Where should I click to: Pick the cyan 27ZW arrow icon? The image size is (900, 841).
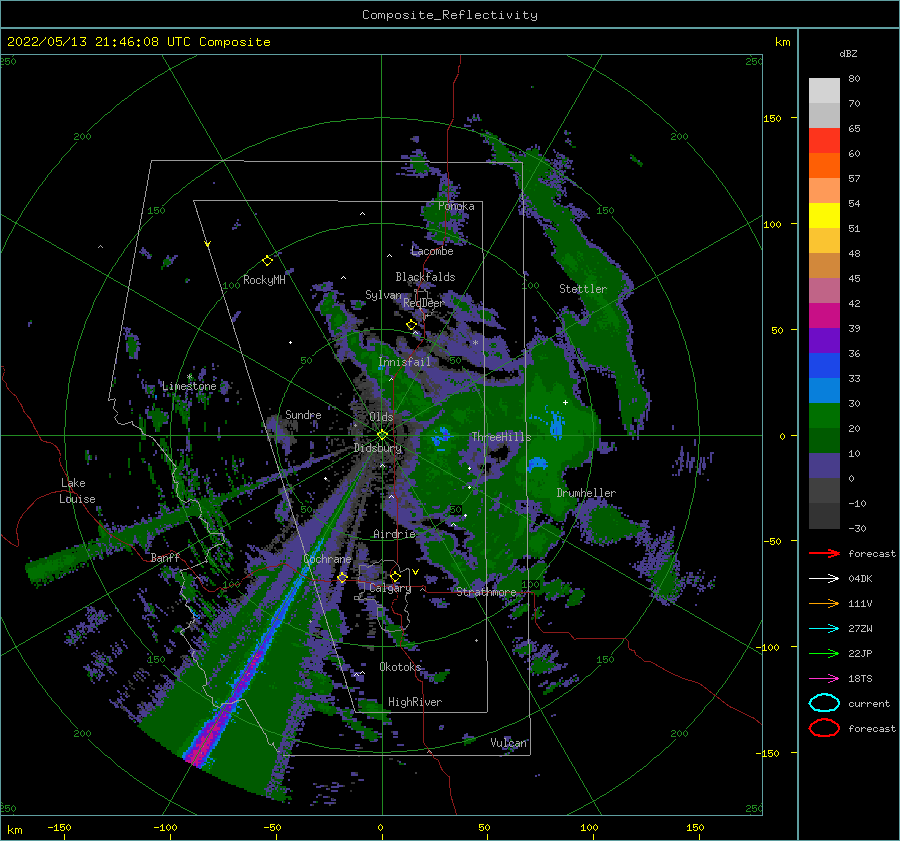824,629
